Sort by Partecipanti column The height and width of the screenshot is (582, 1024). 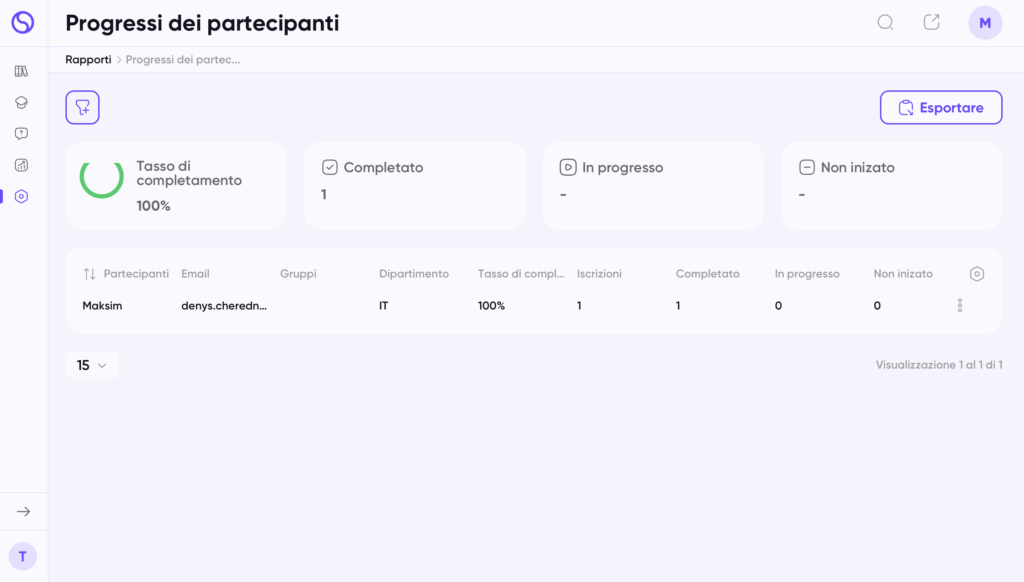89,274
